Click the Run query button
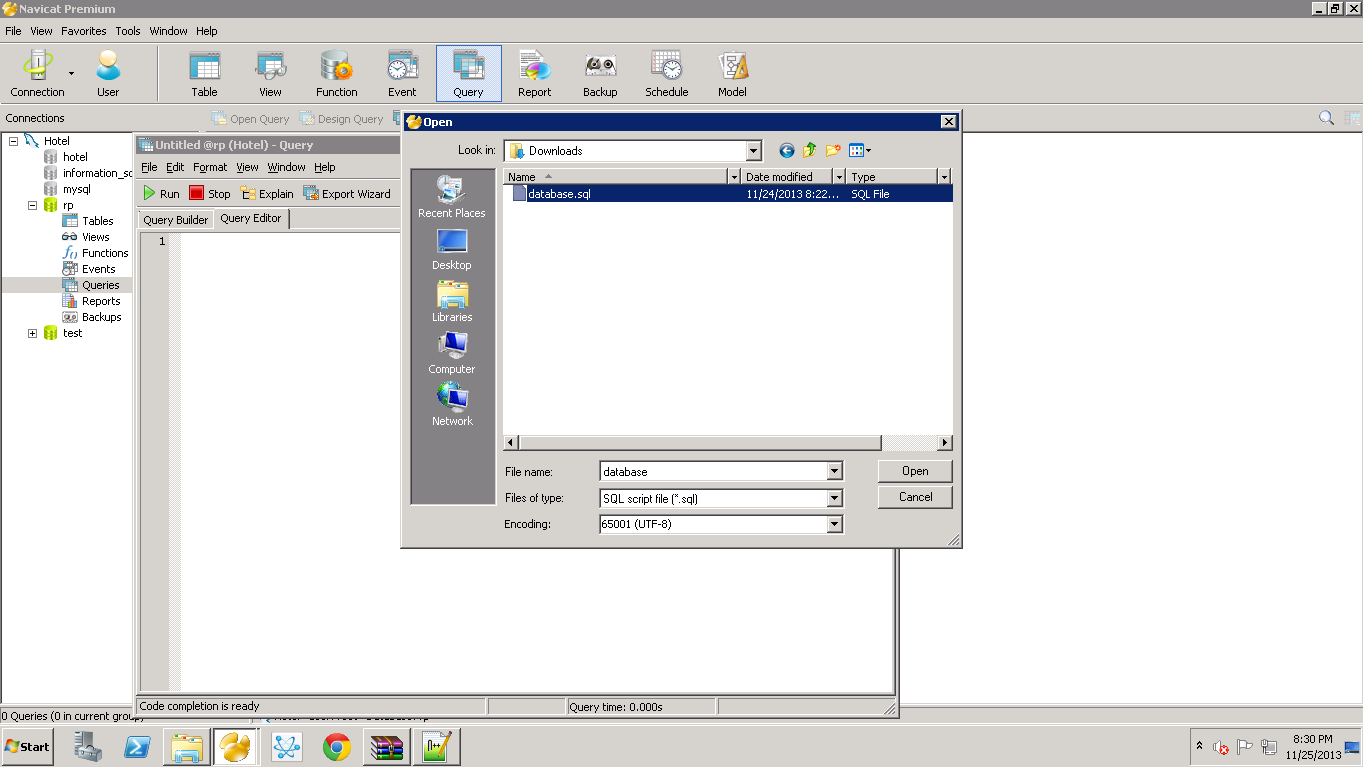The image size is (1363, 767). pyautogui.click(x=161, y=194)
